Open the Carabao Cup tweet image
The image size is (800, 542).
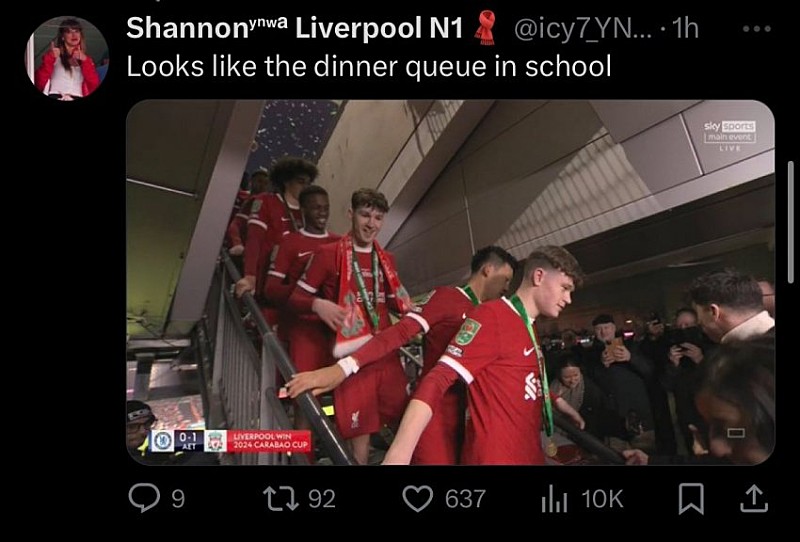[x=451, y=282]
